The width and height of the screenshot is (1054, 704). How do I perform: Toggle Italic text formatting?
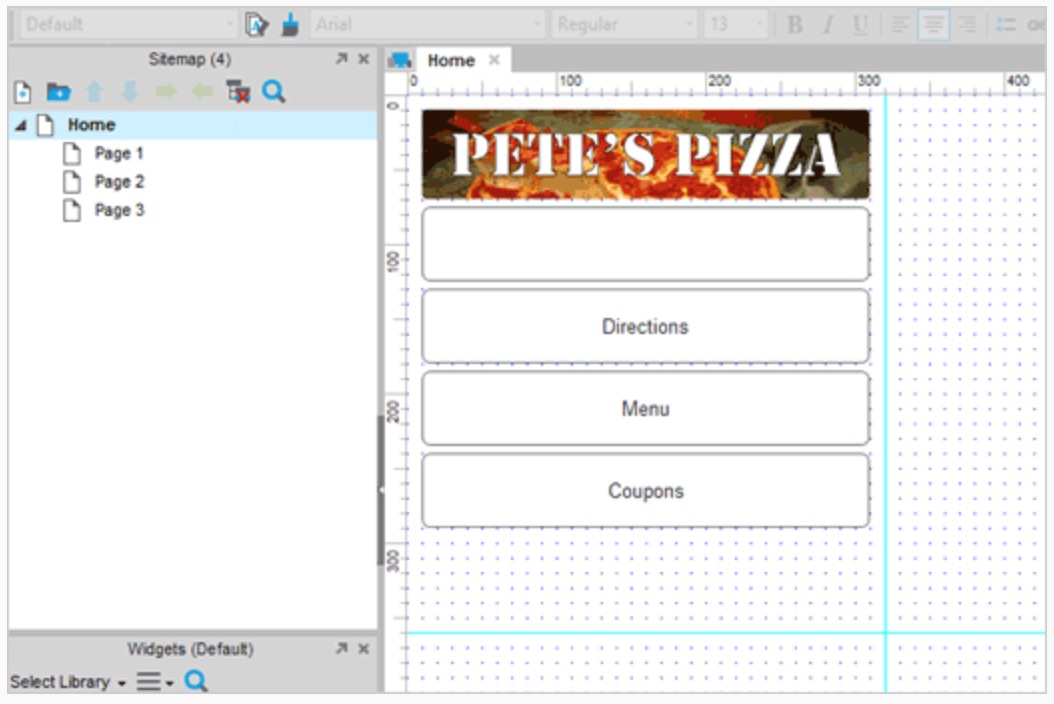click(x=828, y=25)
